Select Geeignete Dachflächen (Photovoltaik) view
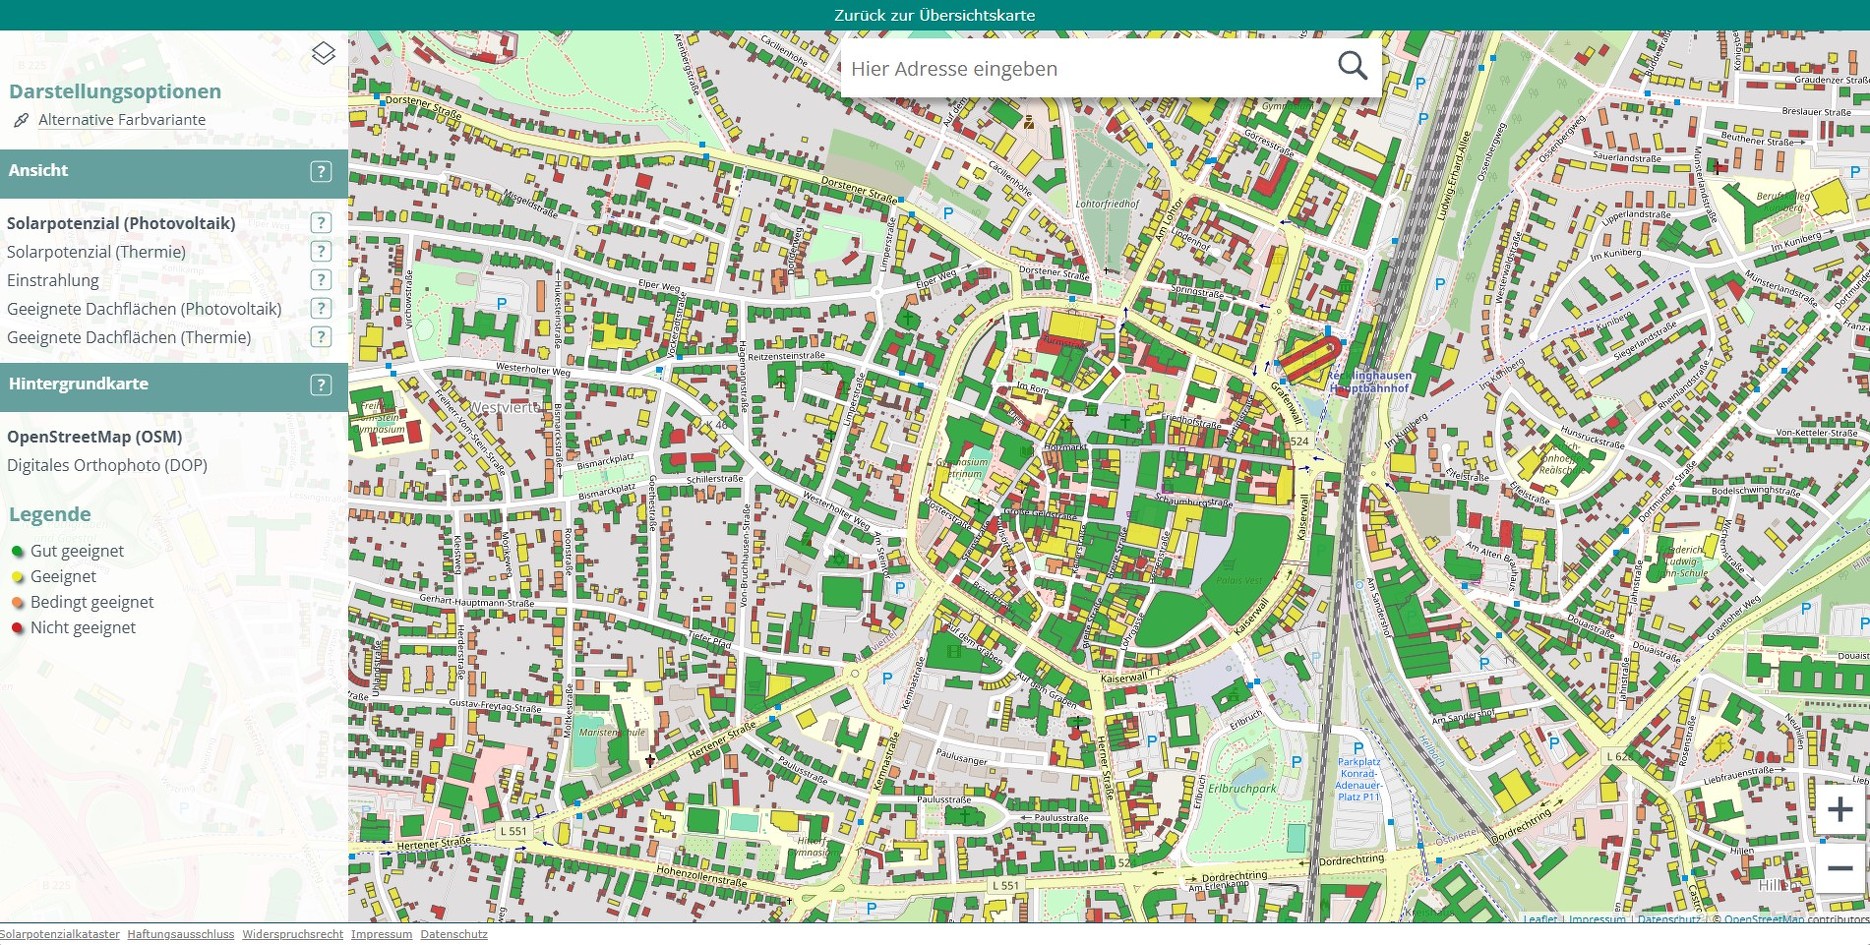This screenshot has width=1870, height=945. 144,309
